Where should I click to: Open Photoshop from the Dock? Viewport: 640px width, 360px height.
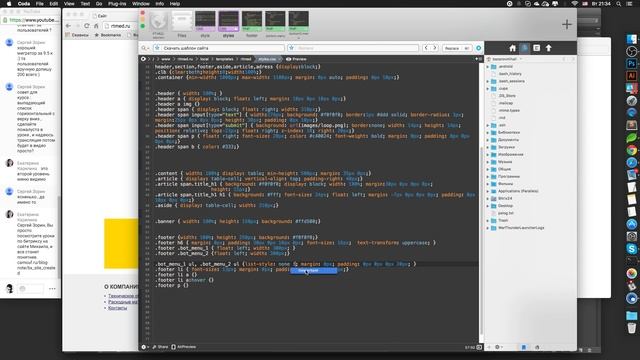631,64
